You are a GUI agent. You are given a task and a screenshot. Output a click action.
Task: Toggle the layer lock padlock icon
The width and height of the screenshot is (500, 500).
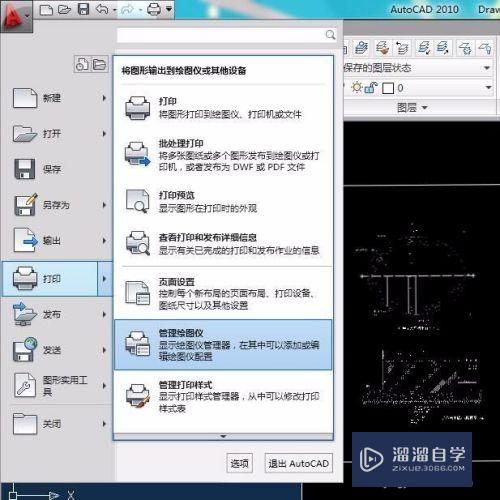[x=371, y=88]
